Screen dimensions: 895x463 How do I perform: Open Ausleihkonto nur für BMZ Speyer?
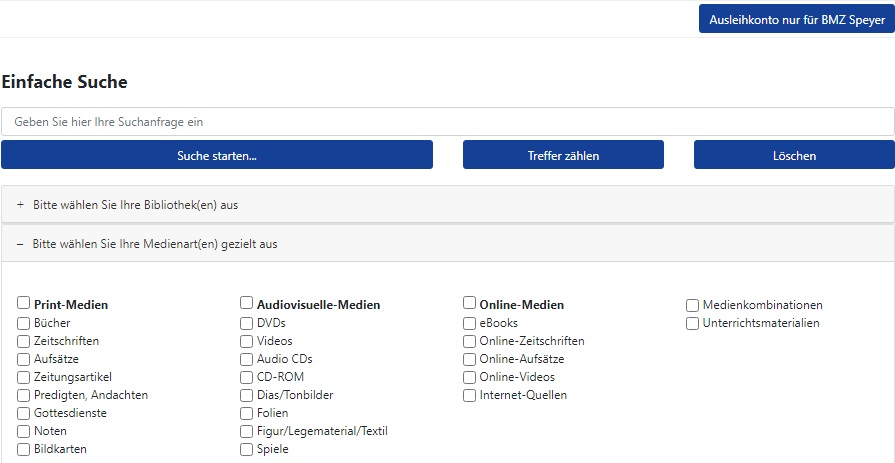point(797,19)
